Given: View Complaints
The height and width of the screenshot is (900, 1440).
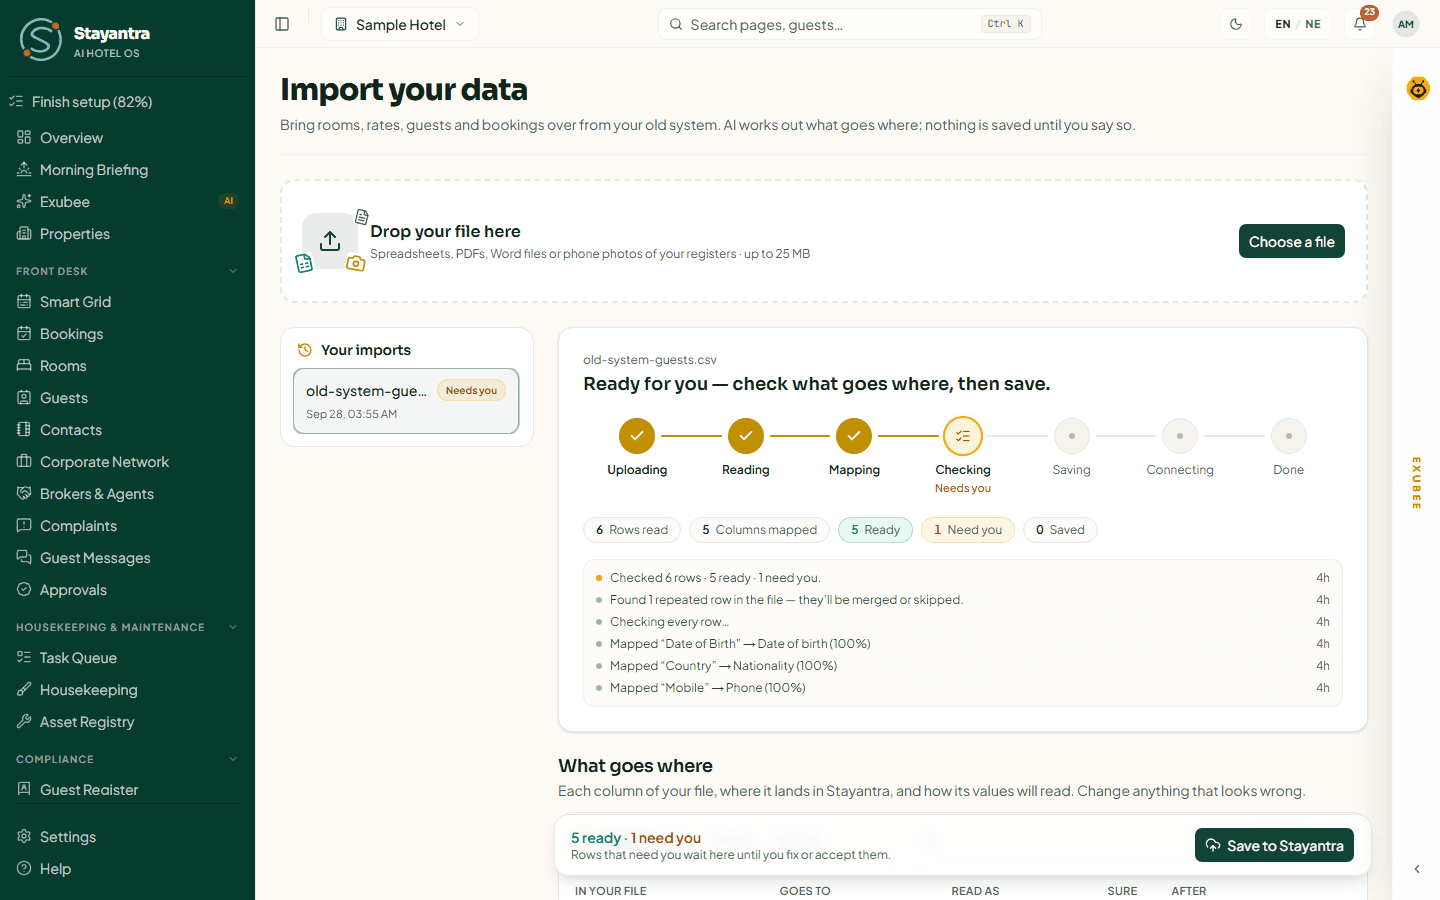Looking at the screenshot, I should (x=127, y=526).
